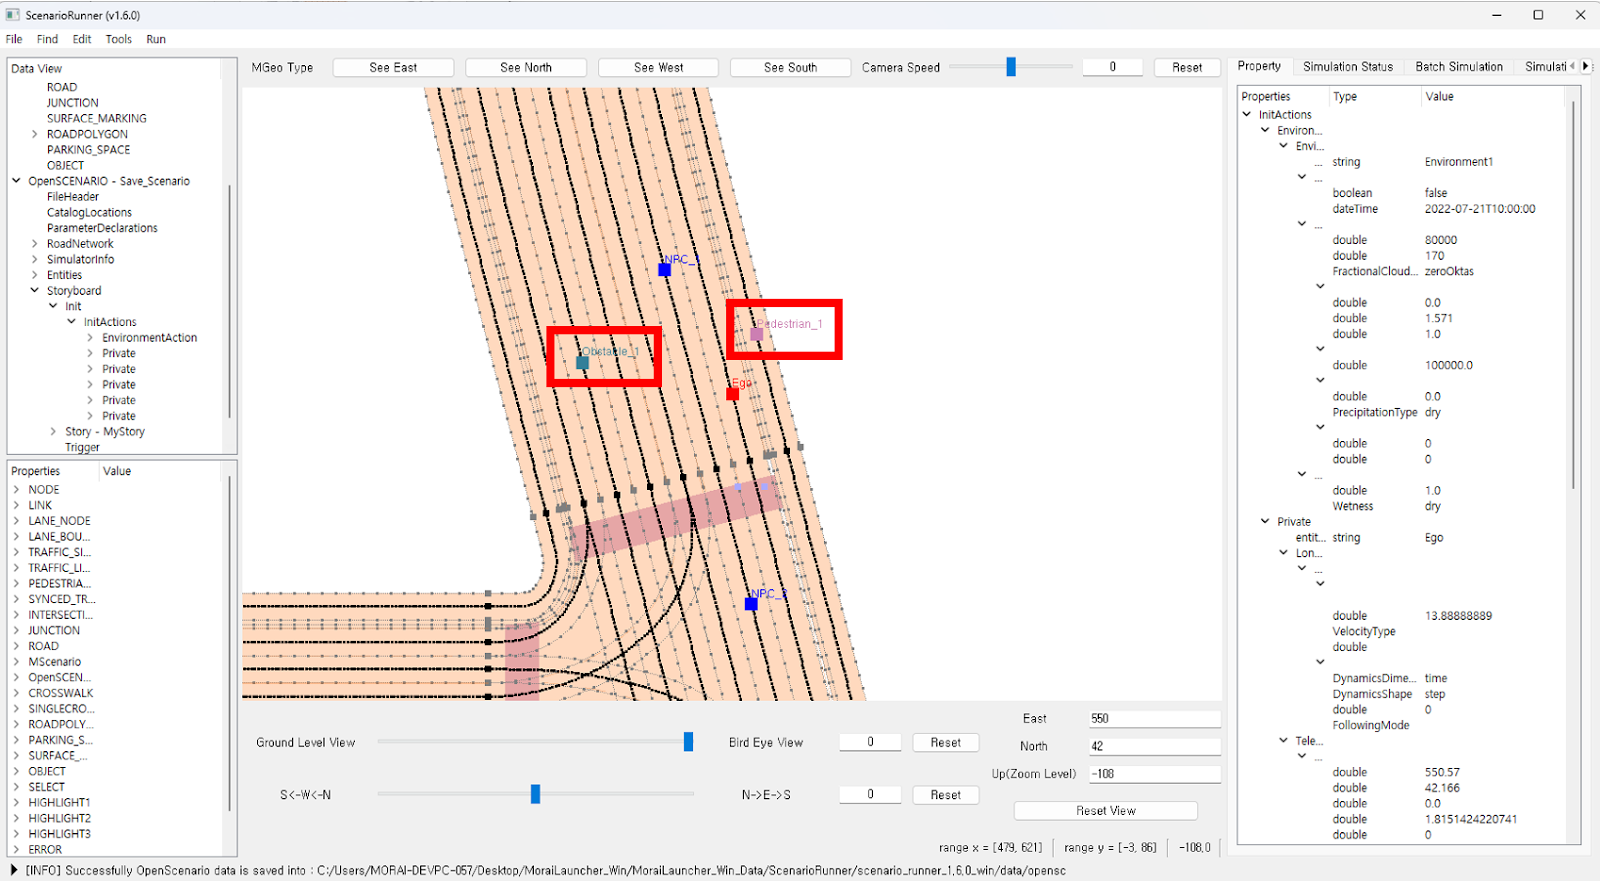Viewport: 1600px width, 881px height.
Task: Open the Tools menu
Action: (118, 39)
